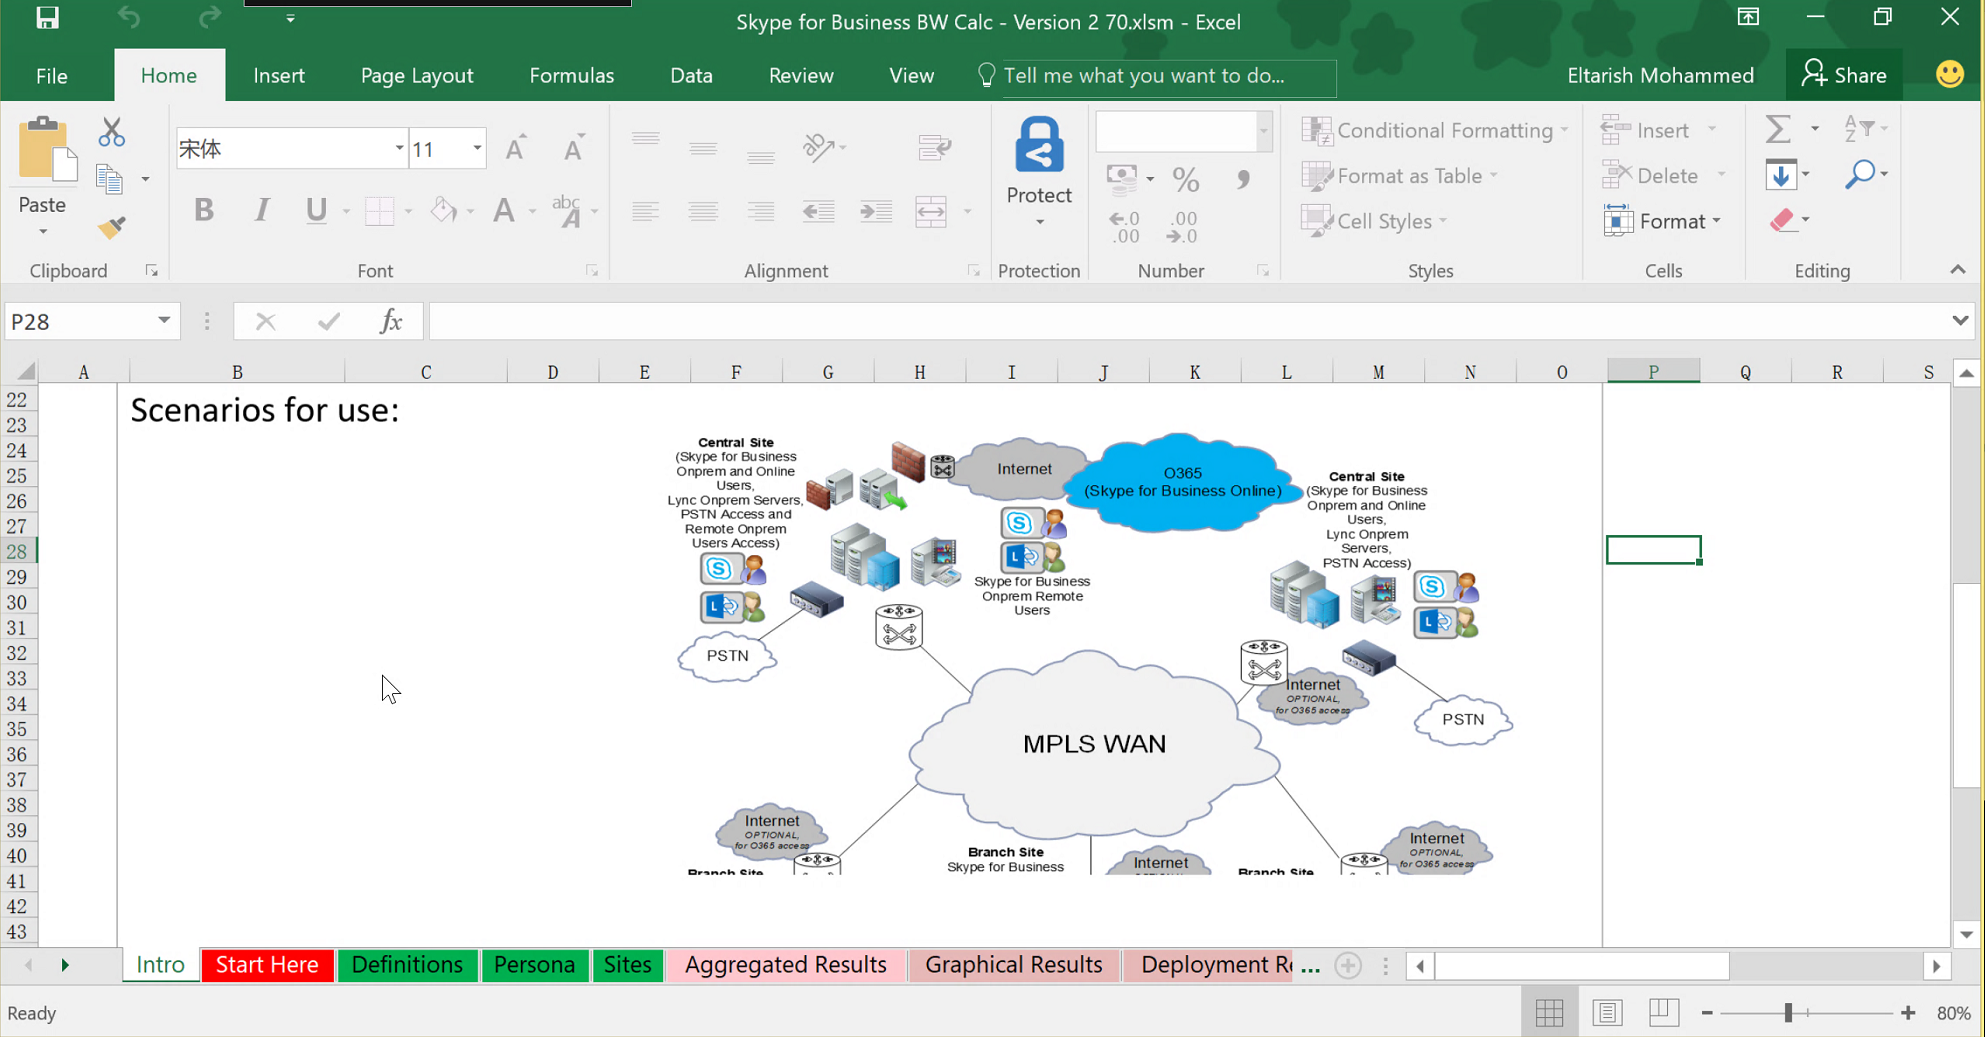Add a new sheet with plus button
Screen dimensions: 1985x1037
tap(1348, 965)
